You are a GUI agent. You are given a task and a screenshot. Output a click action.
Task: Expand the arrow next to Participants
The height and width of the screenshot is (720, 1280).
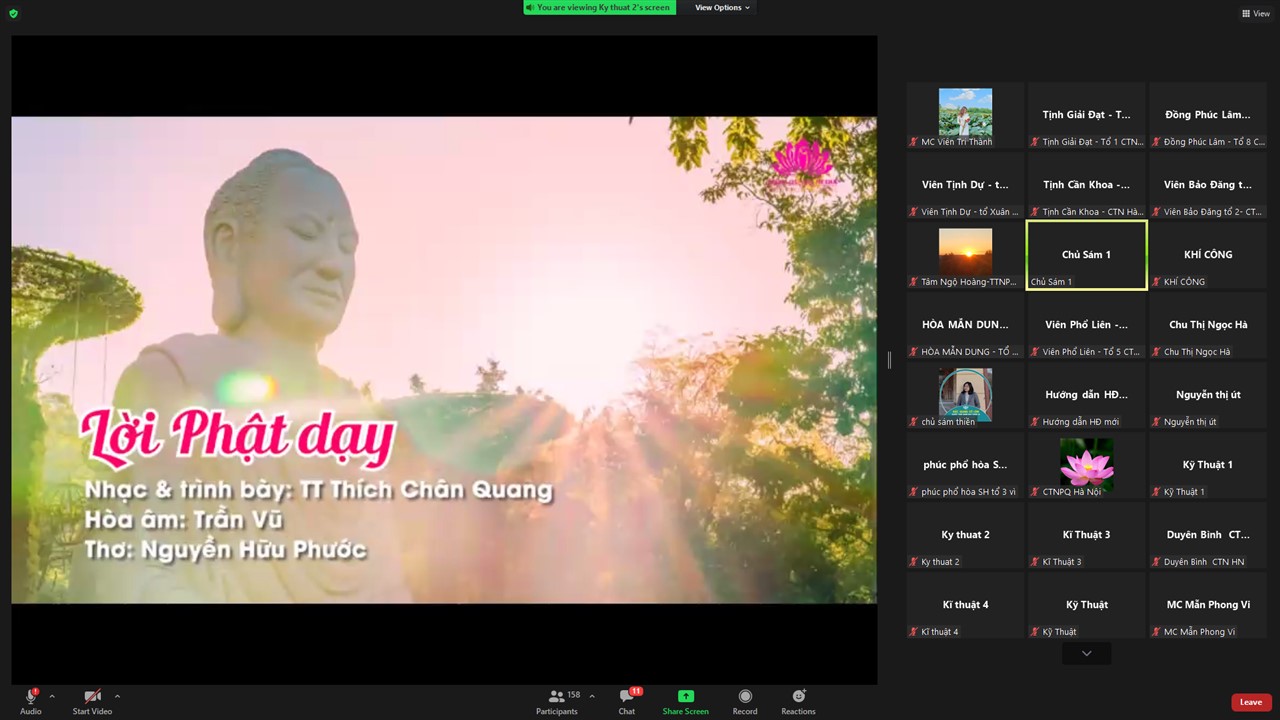click(x=592, y=696)
